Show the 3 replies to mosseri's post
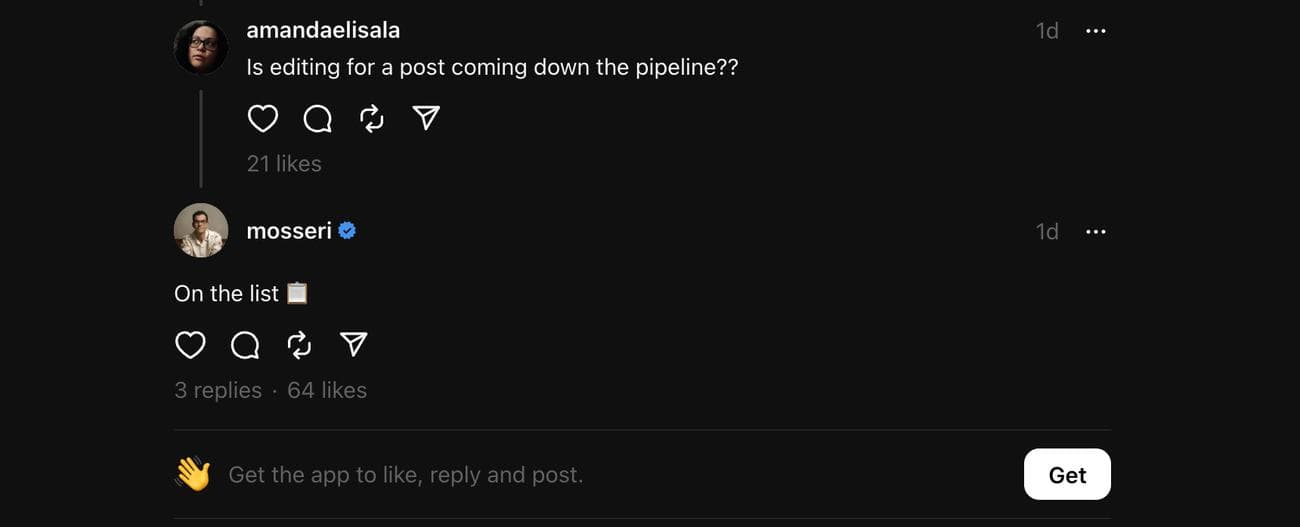1300x527 pixels. pyautogui.click(x=218, y=390)
